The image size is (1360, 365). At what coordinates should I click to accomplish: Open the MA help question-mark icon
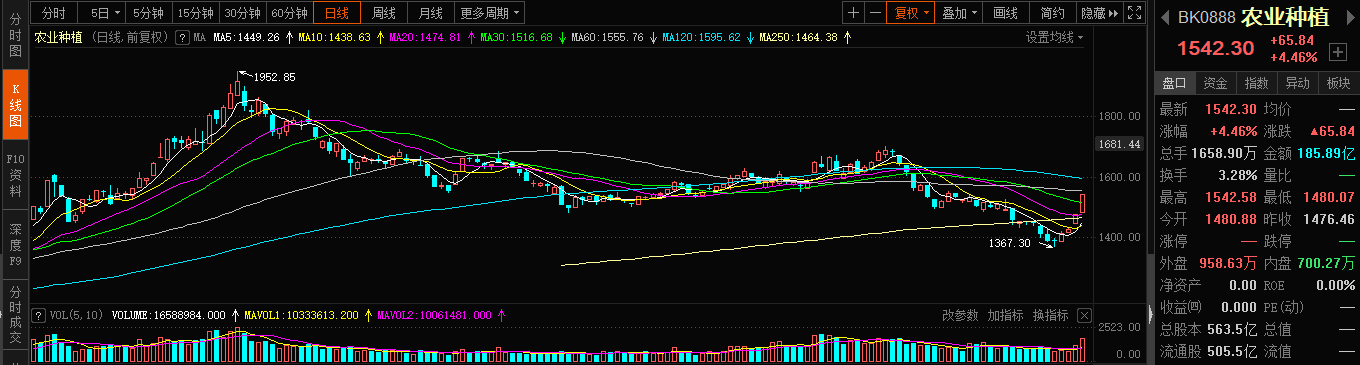coord(183,37)
